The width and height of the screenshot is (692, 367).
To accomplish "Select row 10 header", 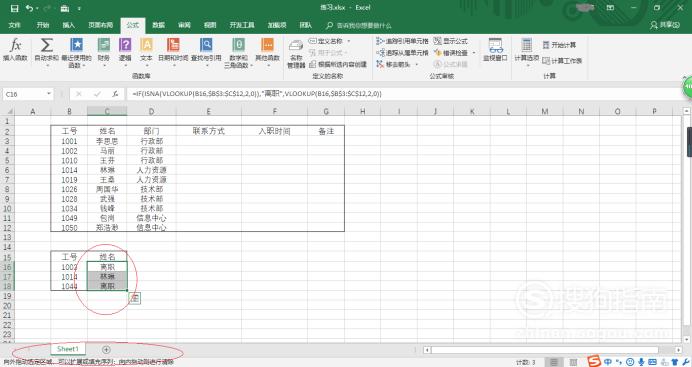I will 7,208.
